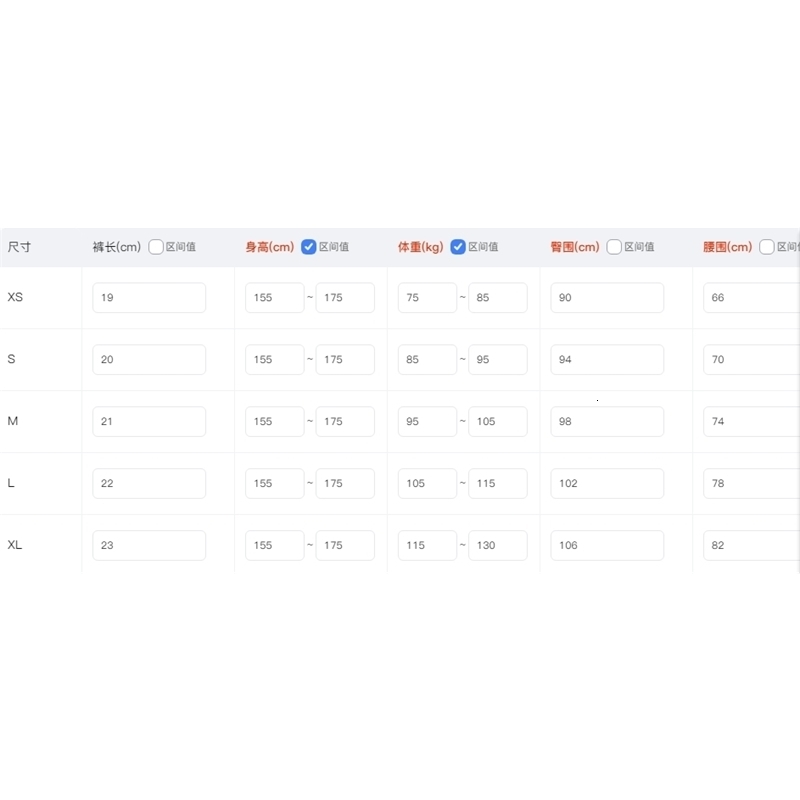Click S row weight maximum field 95
This screenshot has width=800, height=800.
tap(497, 360)
